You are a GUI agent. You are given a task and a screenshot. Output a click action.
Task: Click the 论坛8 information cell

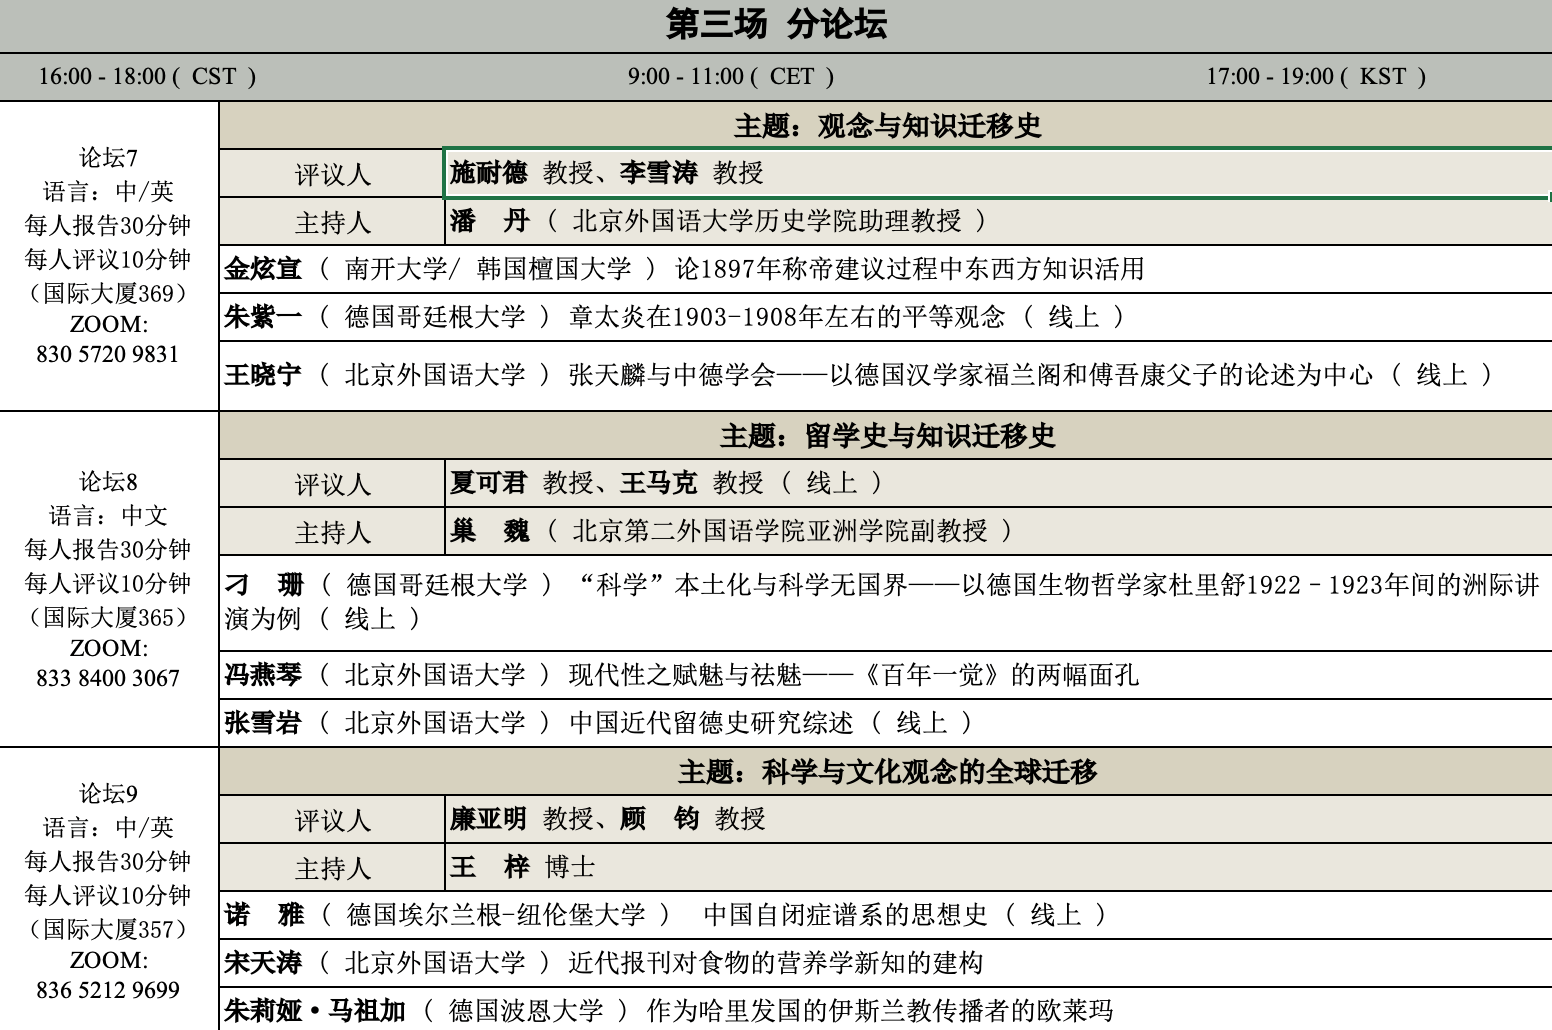(x=108, y=579)
